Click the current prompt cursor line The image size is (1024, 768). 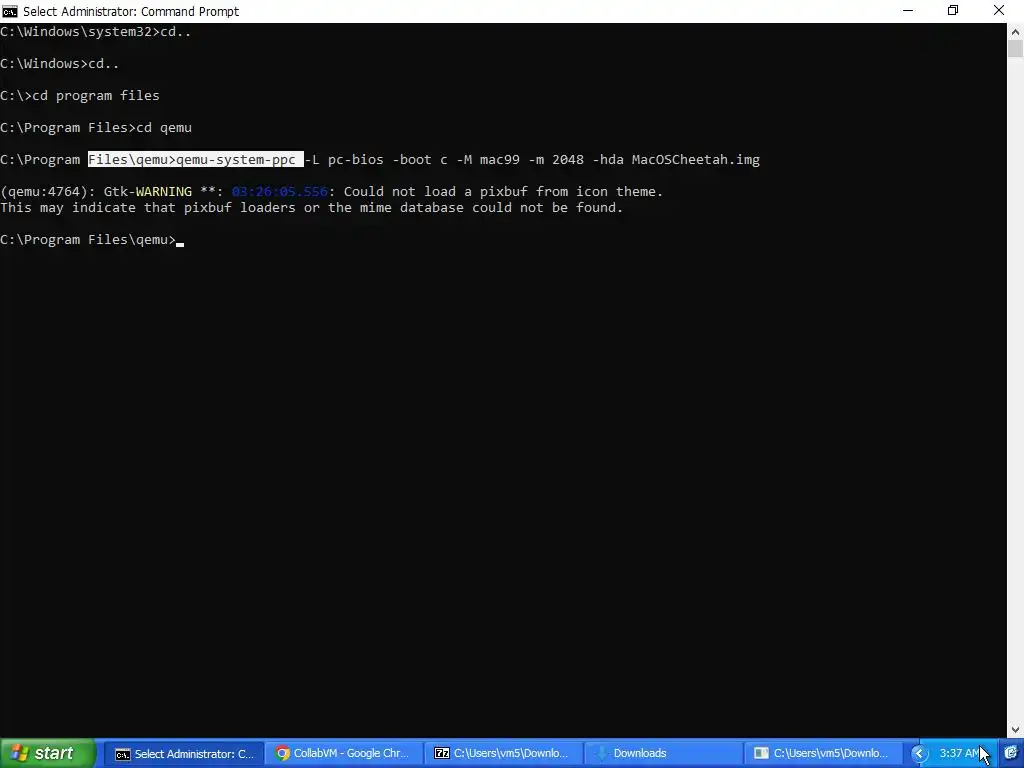(92, 240)
